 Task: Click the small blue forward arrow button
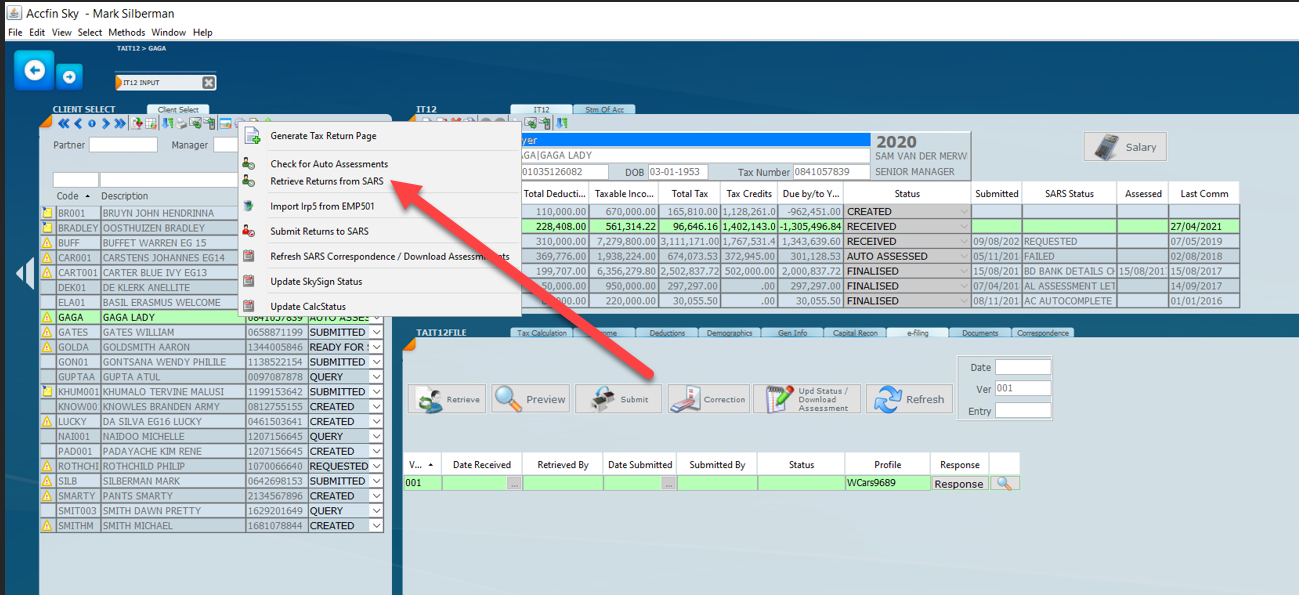pos(69,76)
